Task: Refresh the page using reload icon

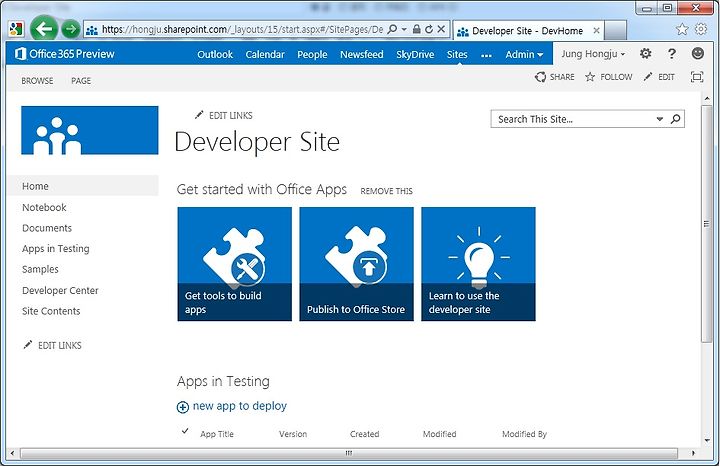Action: [429, 29]
